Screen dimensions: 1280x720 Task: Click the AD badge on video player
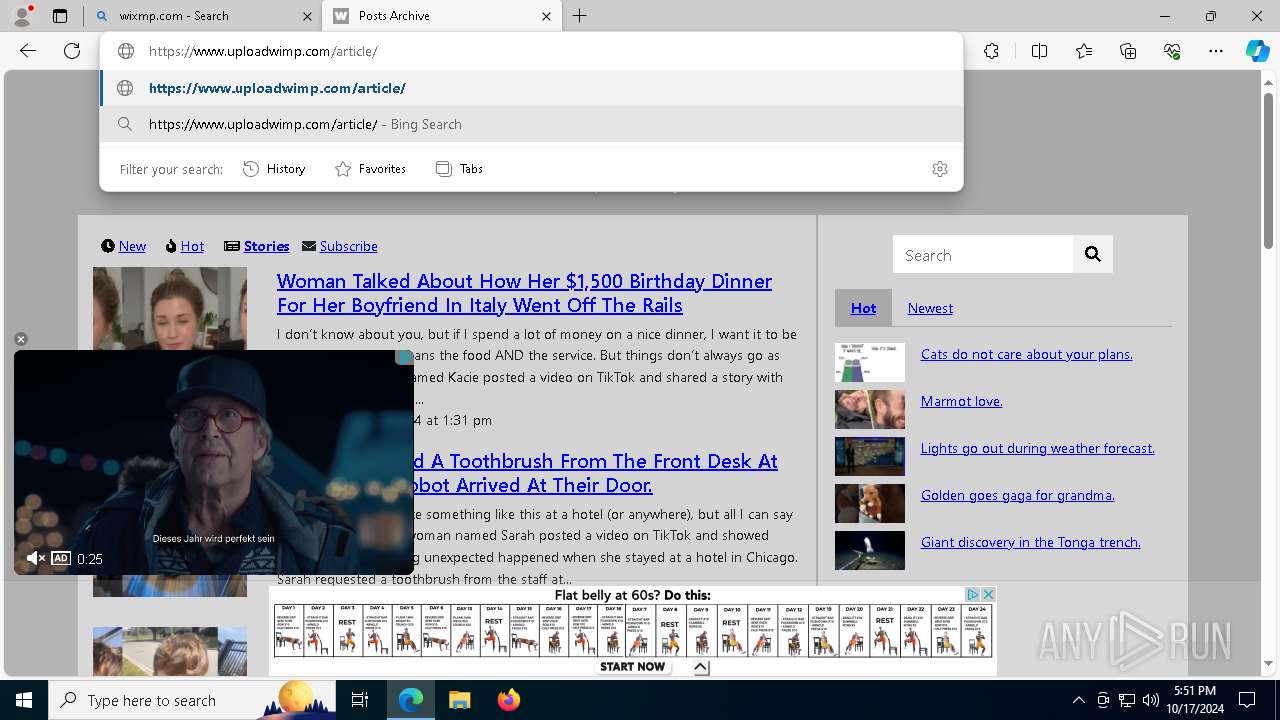click(61, 558)
